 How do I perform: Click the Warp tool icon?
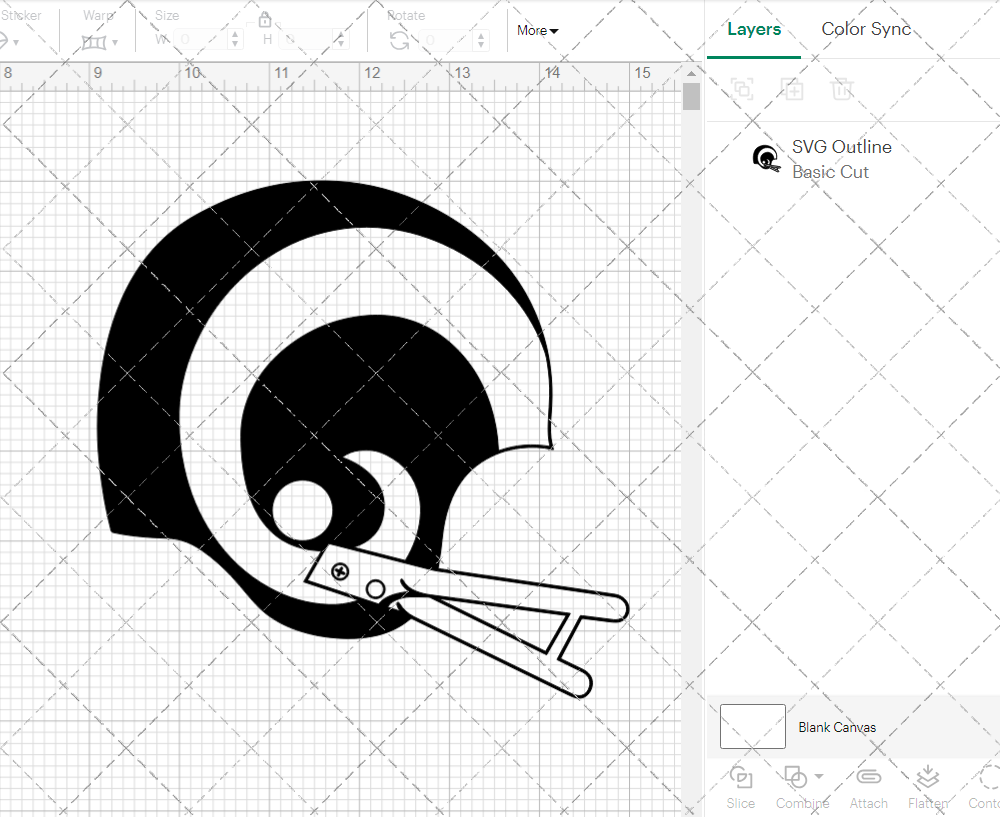pyautogui.click(x=94, y=43)
